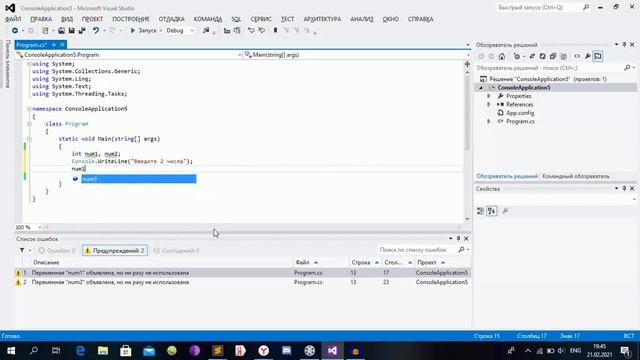This screenshot has width=640, height=360.
Task: Open the СЕРВИС menu
Action: 261,19
